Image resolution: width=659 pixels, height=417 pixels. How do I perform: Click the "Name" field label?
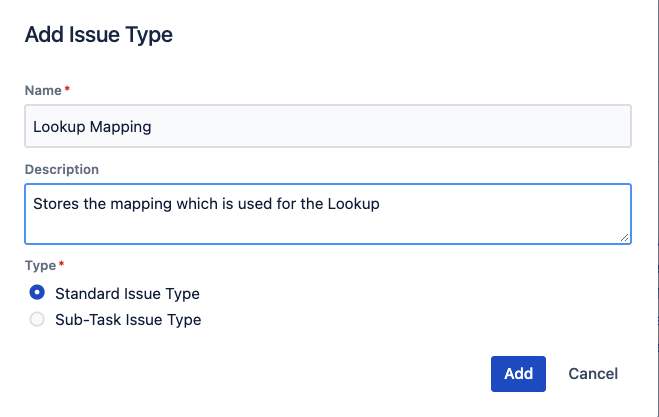point(43,90)
